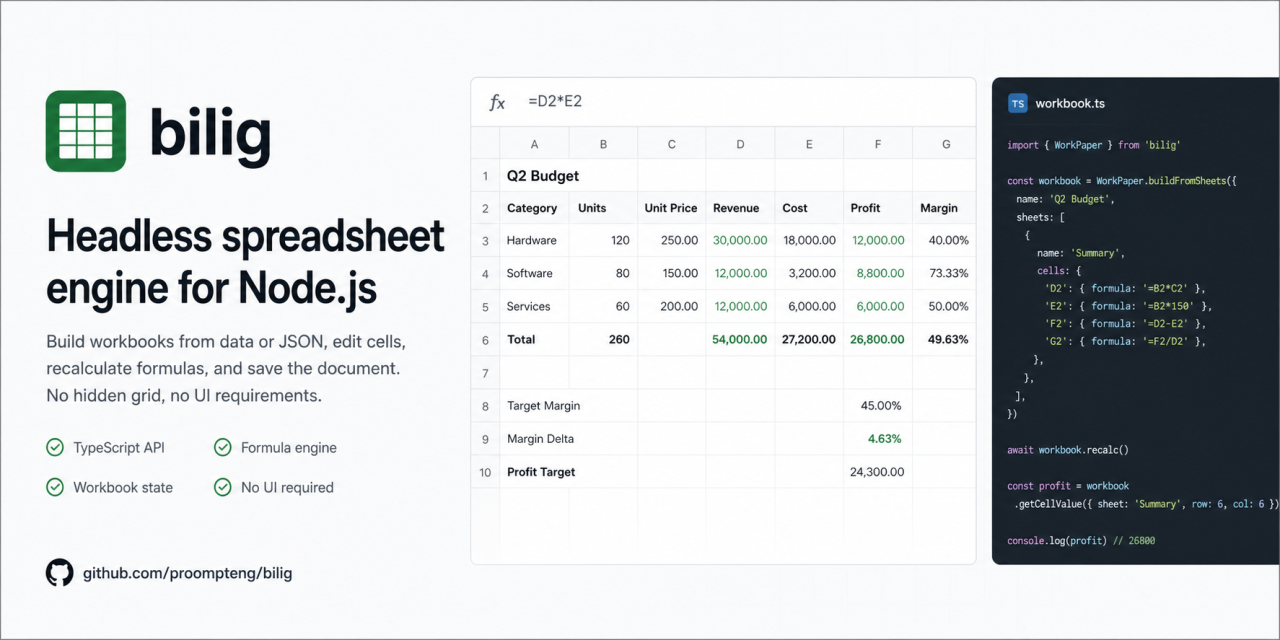This screenshot has width=1280, height=640.
Task: Click the Margin header cell
Action: pos(944,208)
